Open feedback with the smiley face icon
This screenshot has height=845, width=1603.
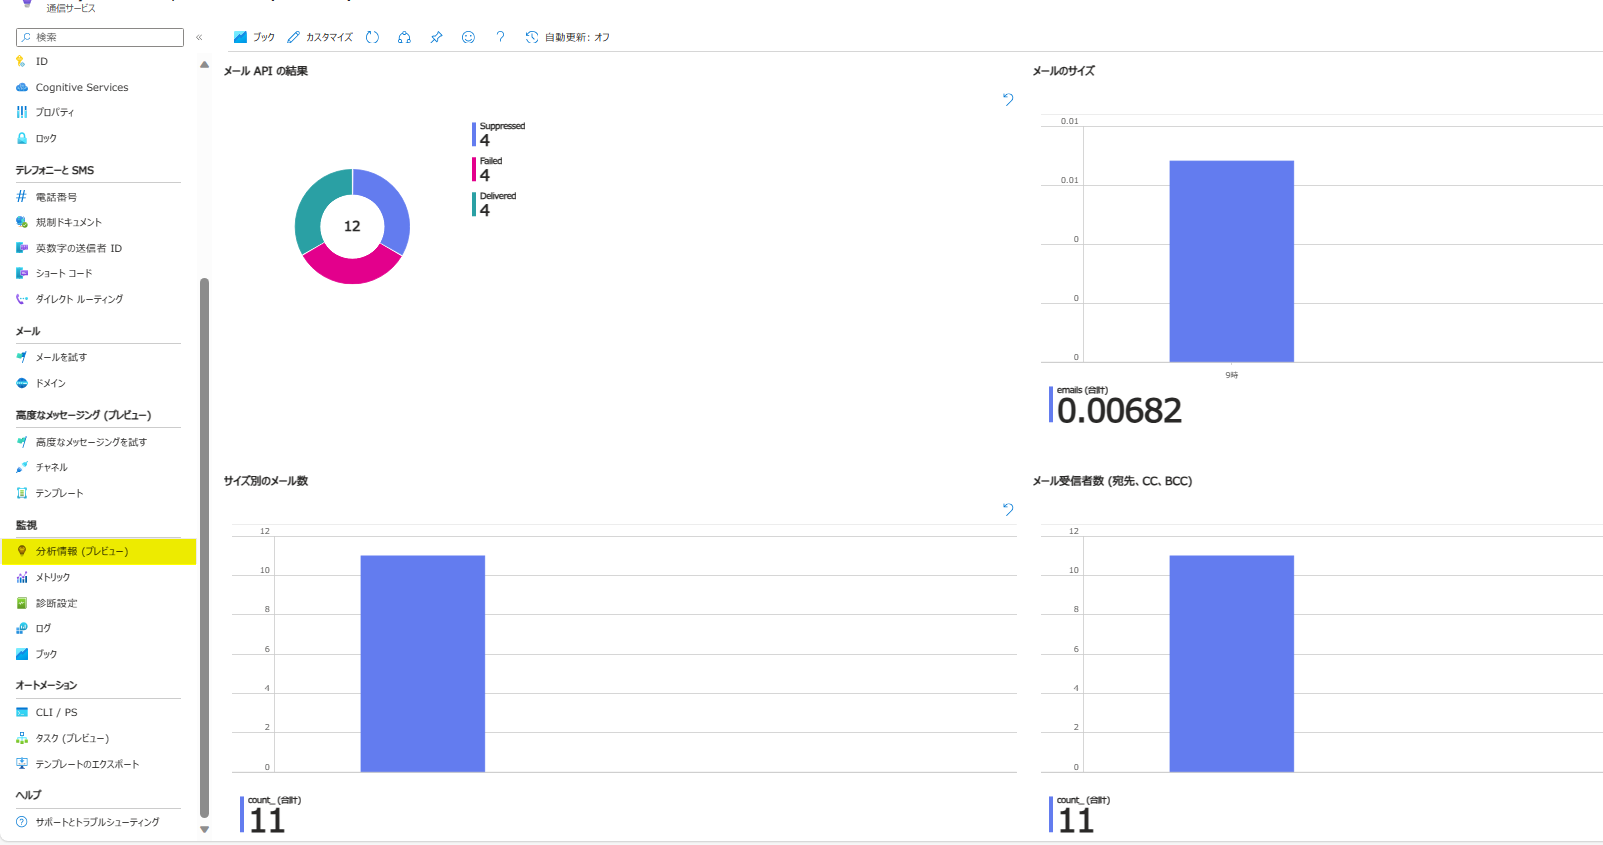point(468,37)
